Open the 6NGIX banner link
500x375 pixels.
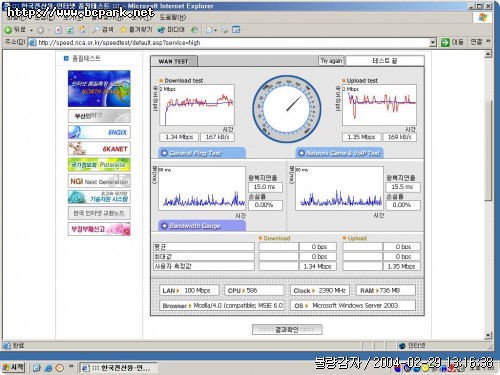[99, 132]
